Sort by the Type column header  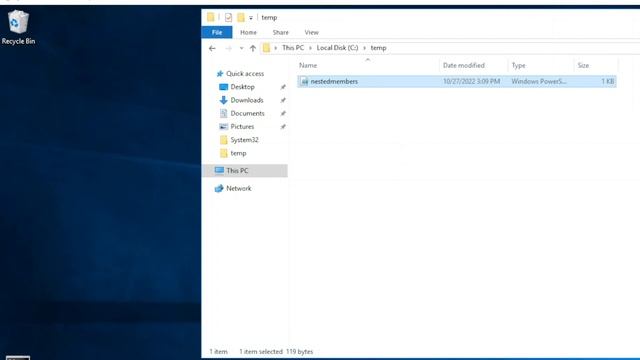coord(518,65)
